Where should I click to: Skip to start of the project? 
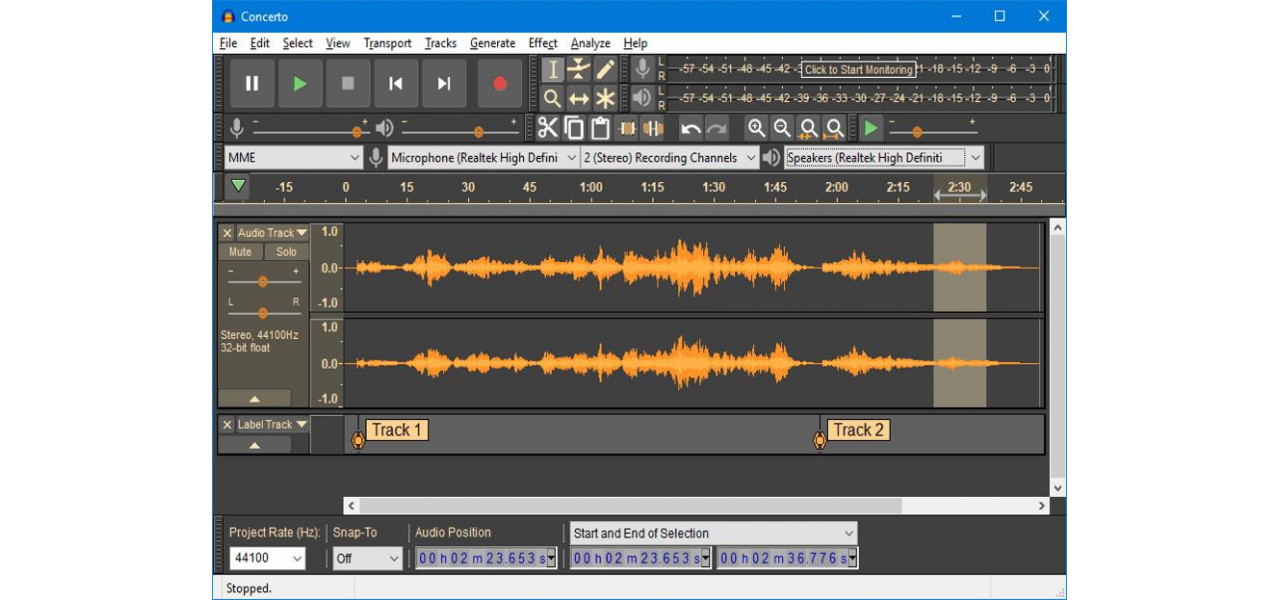point(396,84)
